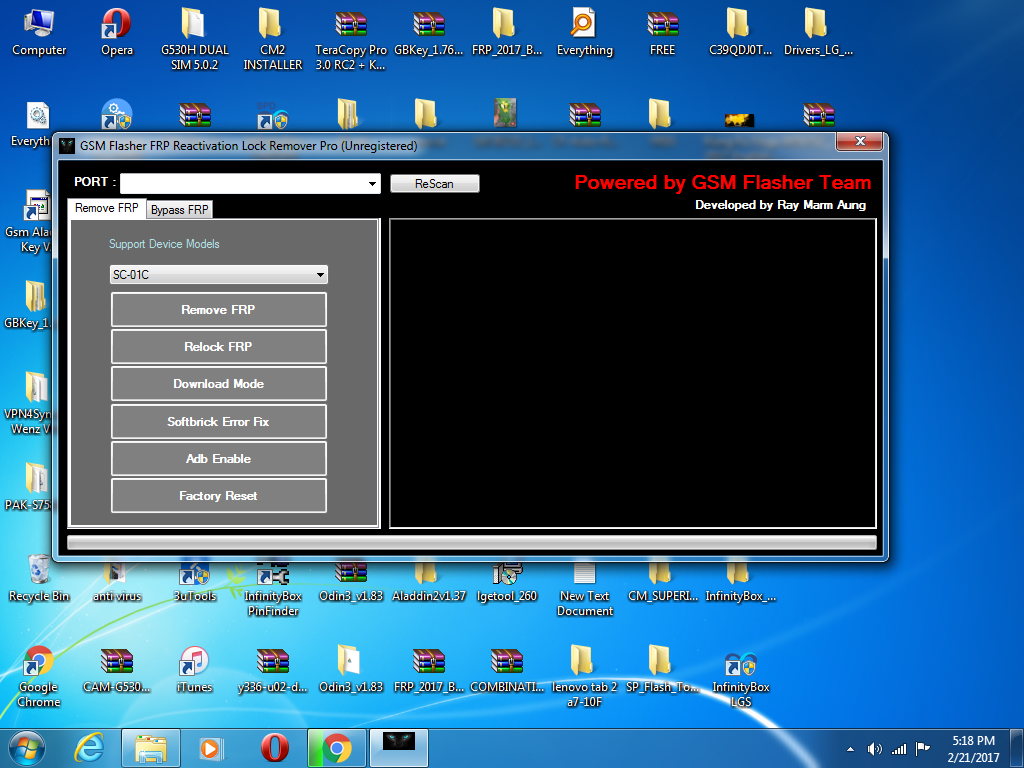Show hidden system tray icons
The image size is (1024, 768).
pos(850,748)
